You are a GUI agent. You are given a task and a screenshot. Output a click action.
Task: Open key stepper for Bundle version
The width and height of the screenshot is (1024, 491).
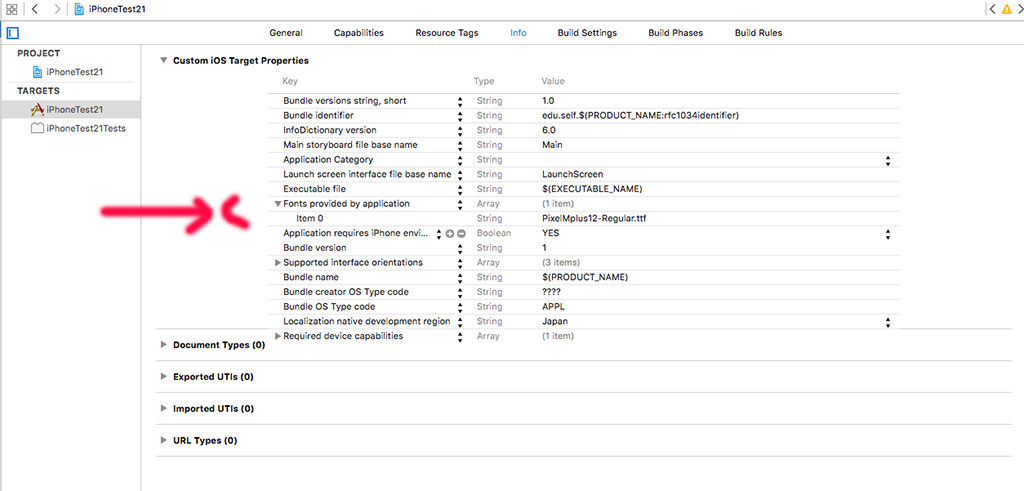(460, 248)
